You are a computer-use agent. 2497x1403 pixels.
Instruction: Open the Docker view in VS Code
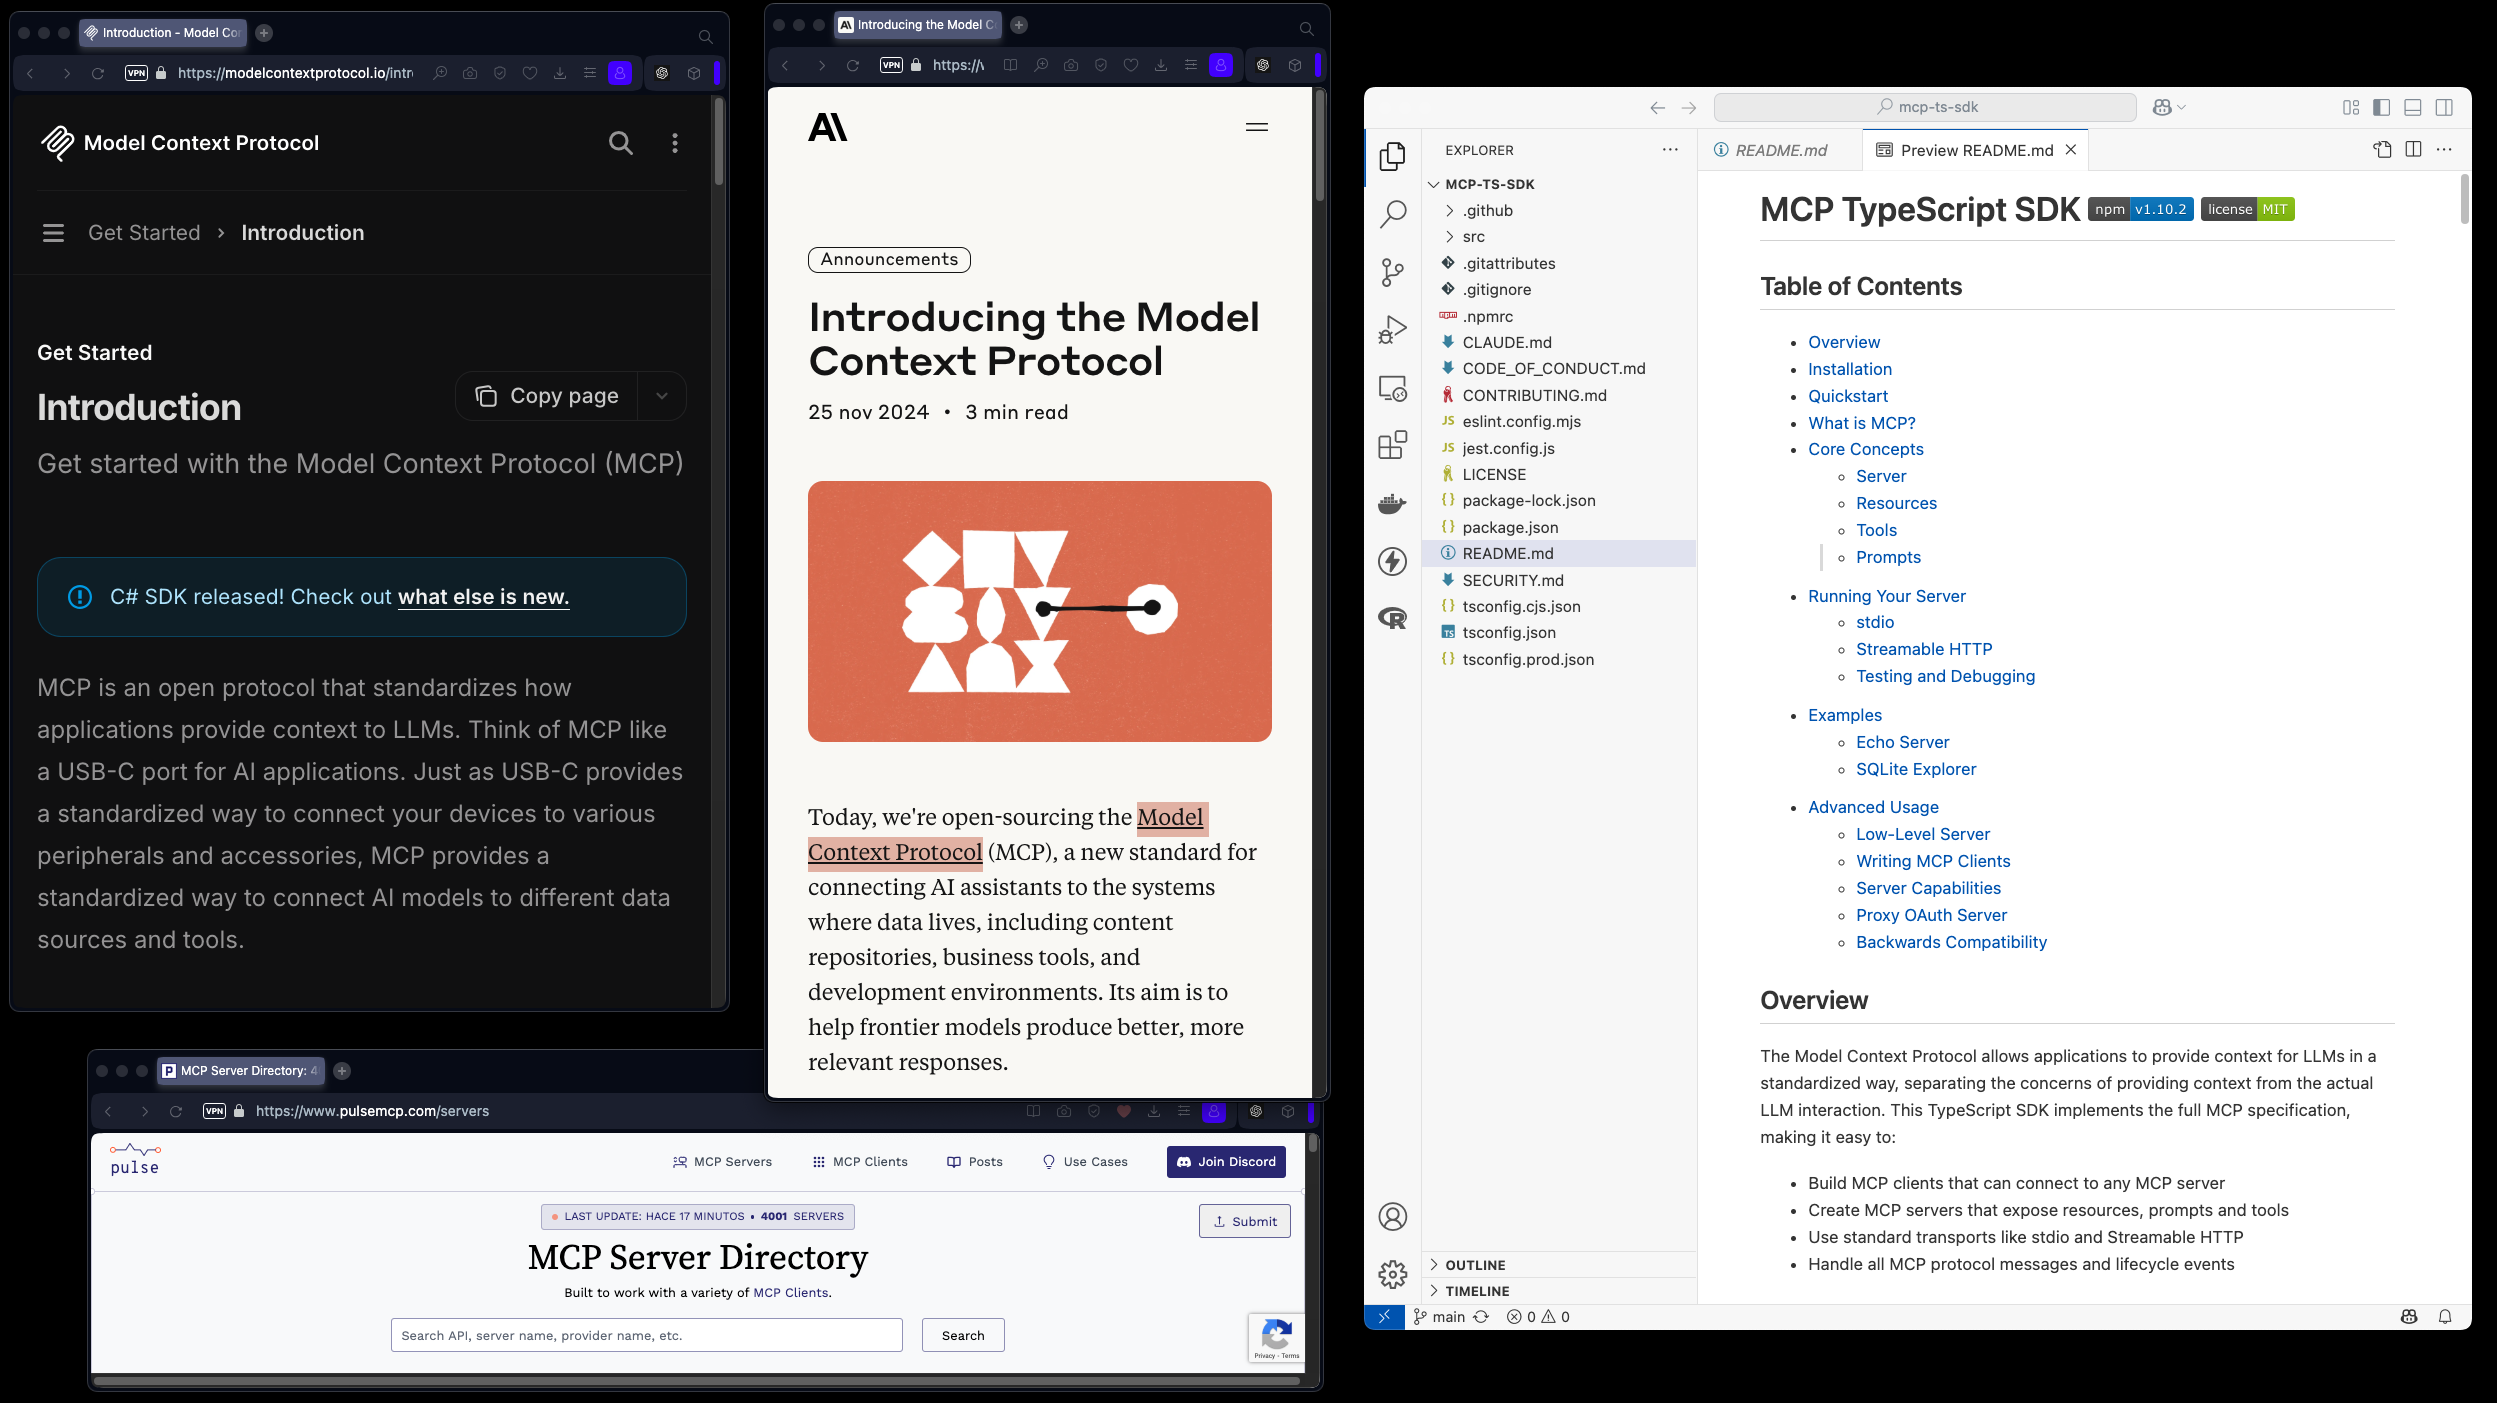(x=1392, y=503)
